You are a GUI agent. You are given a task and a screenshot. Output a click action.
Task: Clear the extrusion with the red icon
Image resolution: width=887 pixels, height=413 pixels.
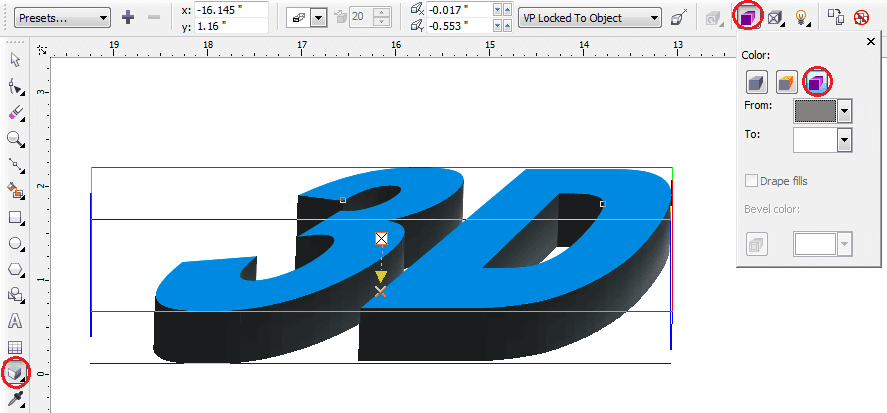(x=862, y=18)
